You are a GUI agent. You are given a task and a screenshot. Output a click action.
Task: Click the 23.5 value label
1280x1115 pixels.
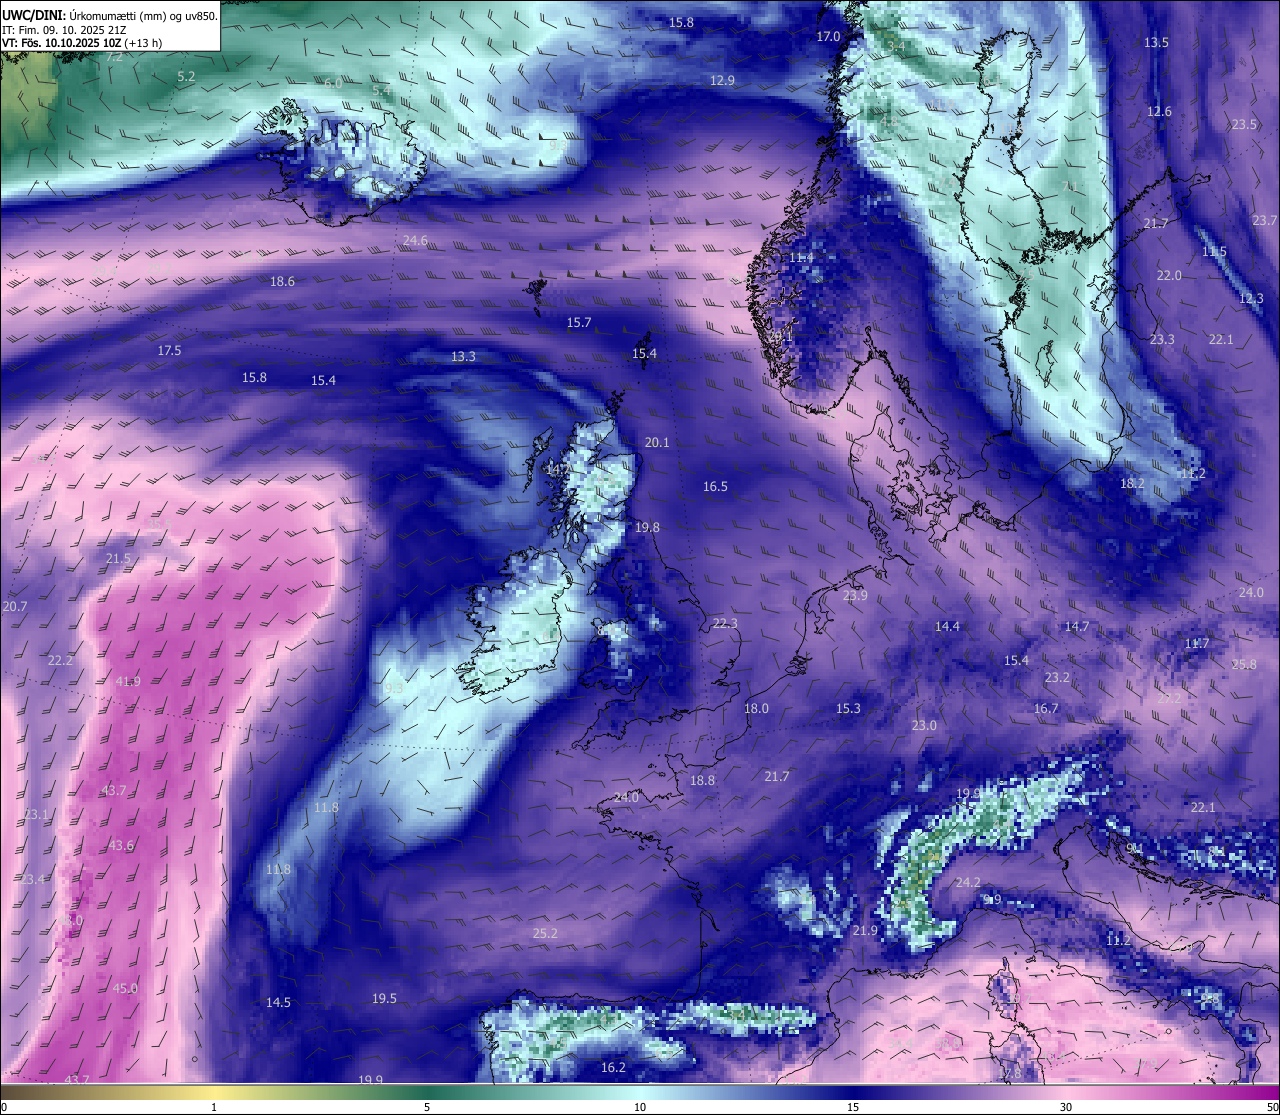coord(1244,124)
